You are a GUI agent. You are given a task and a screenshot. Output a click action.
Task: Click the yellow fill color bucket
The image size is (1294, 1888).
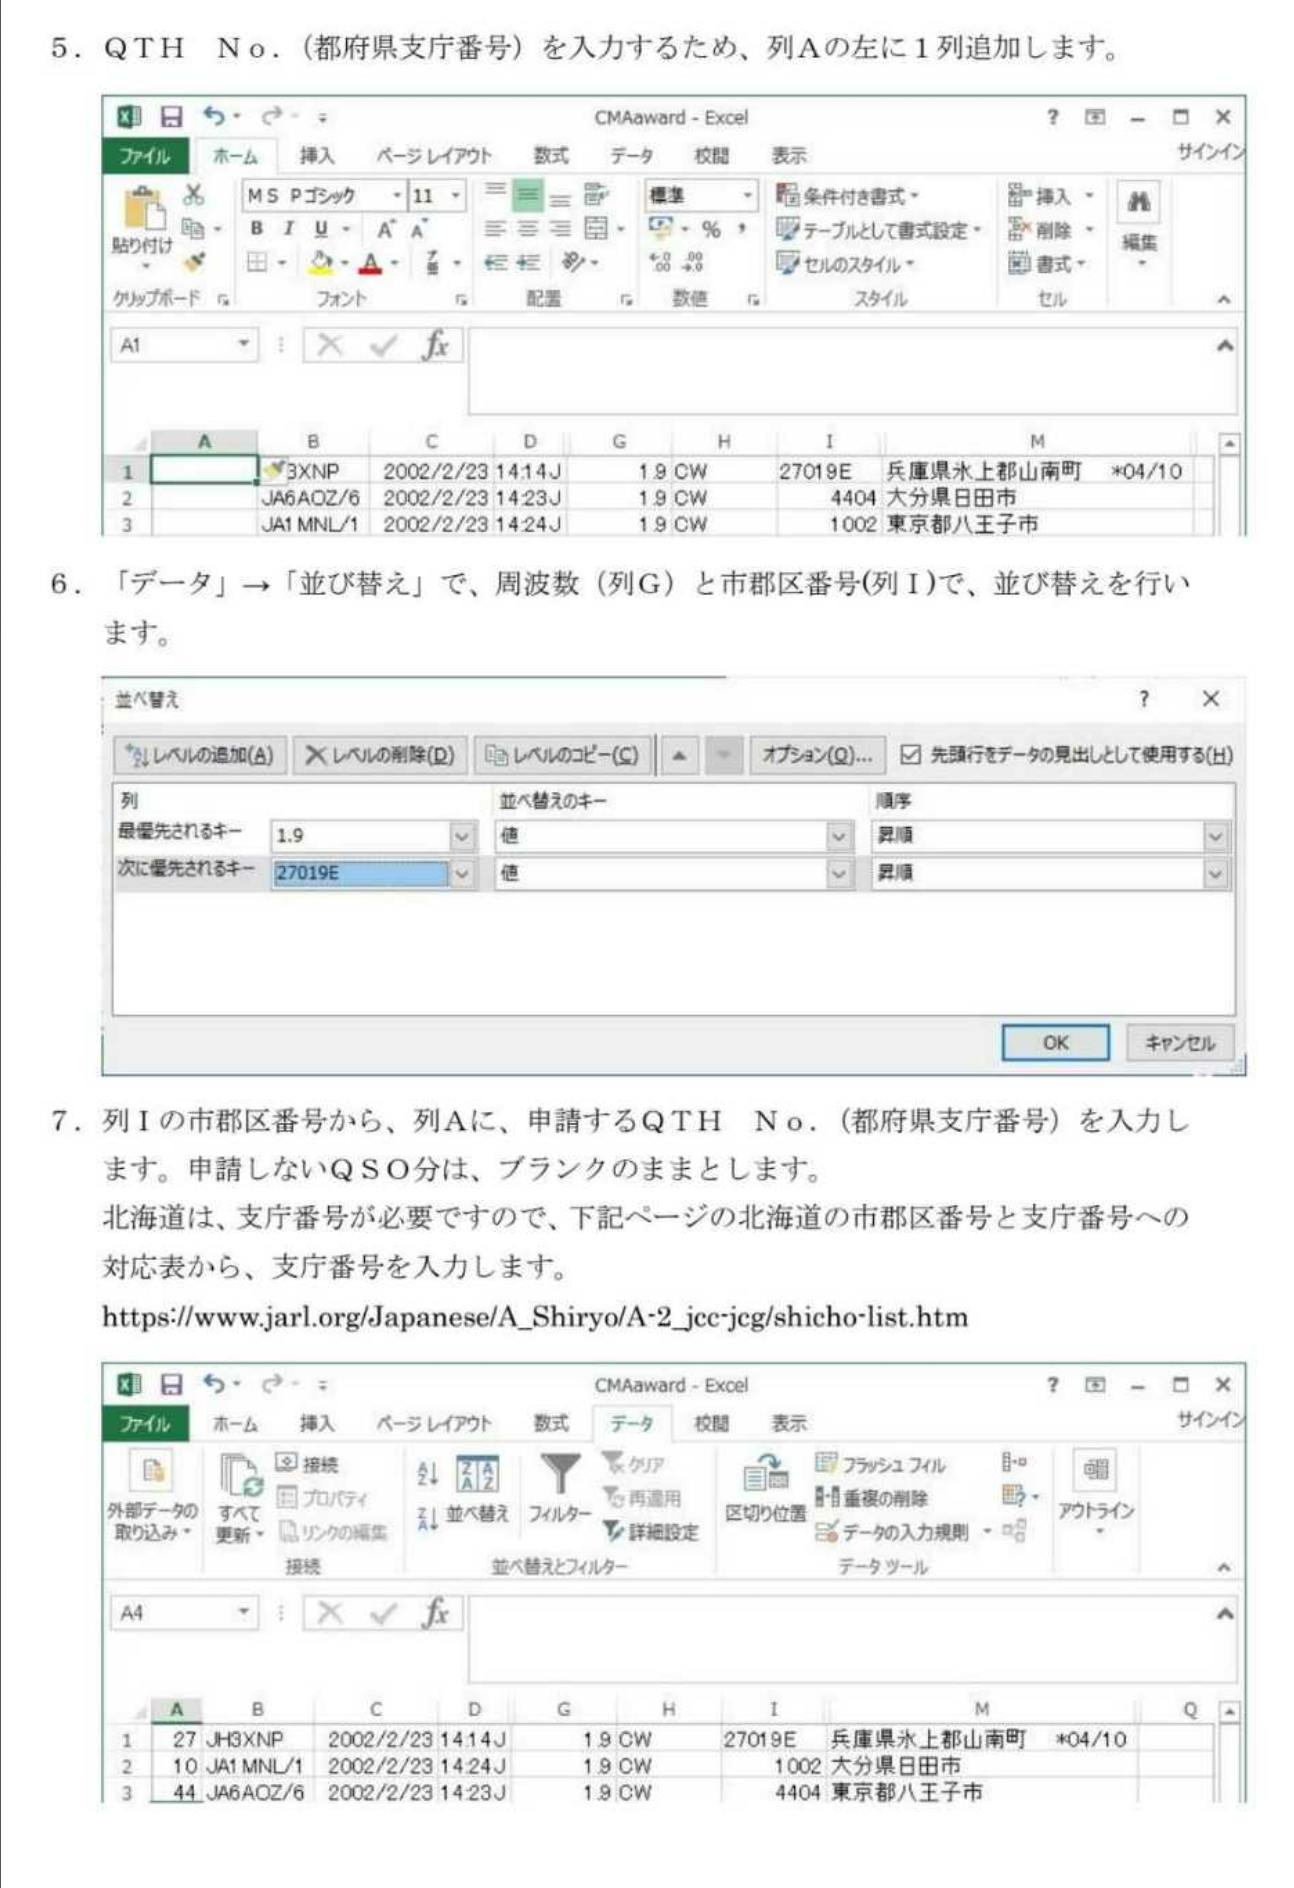320,262
